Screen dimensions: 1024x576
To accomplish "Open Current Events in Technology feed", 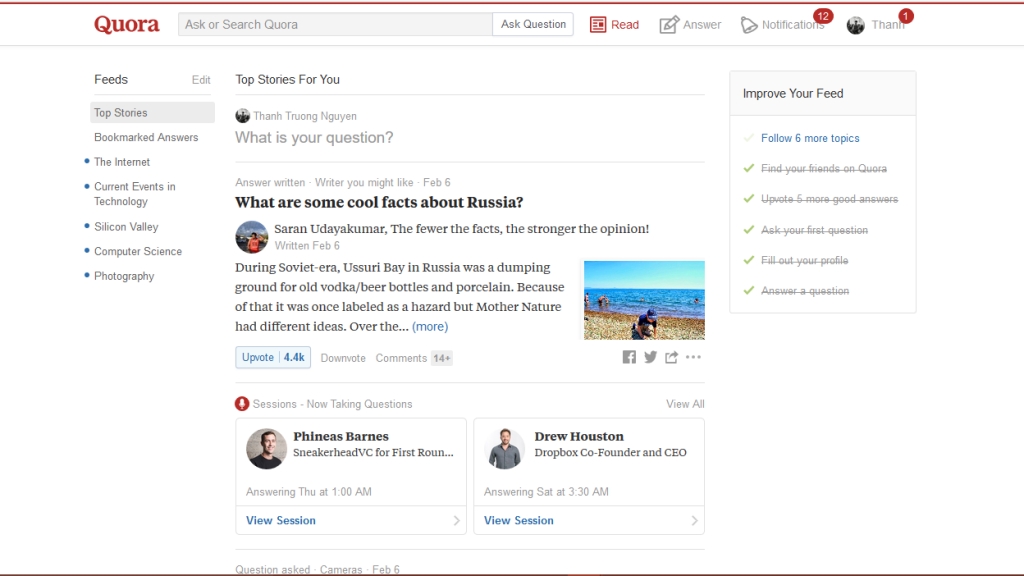I will tap(135, 194).
